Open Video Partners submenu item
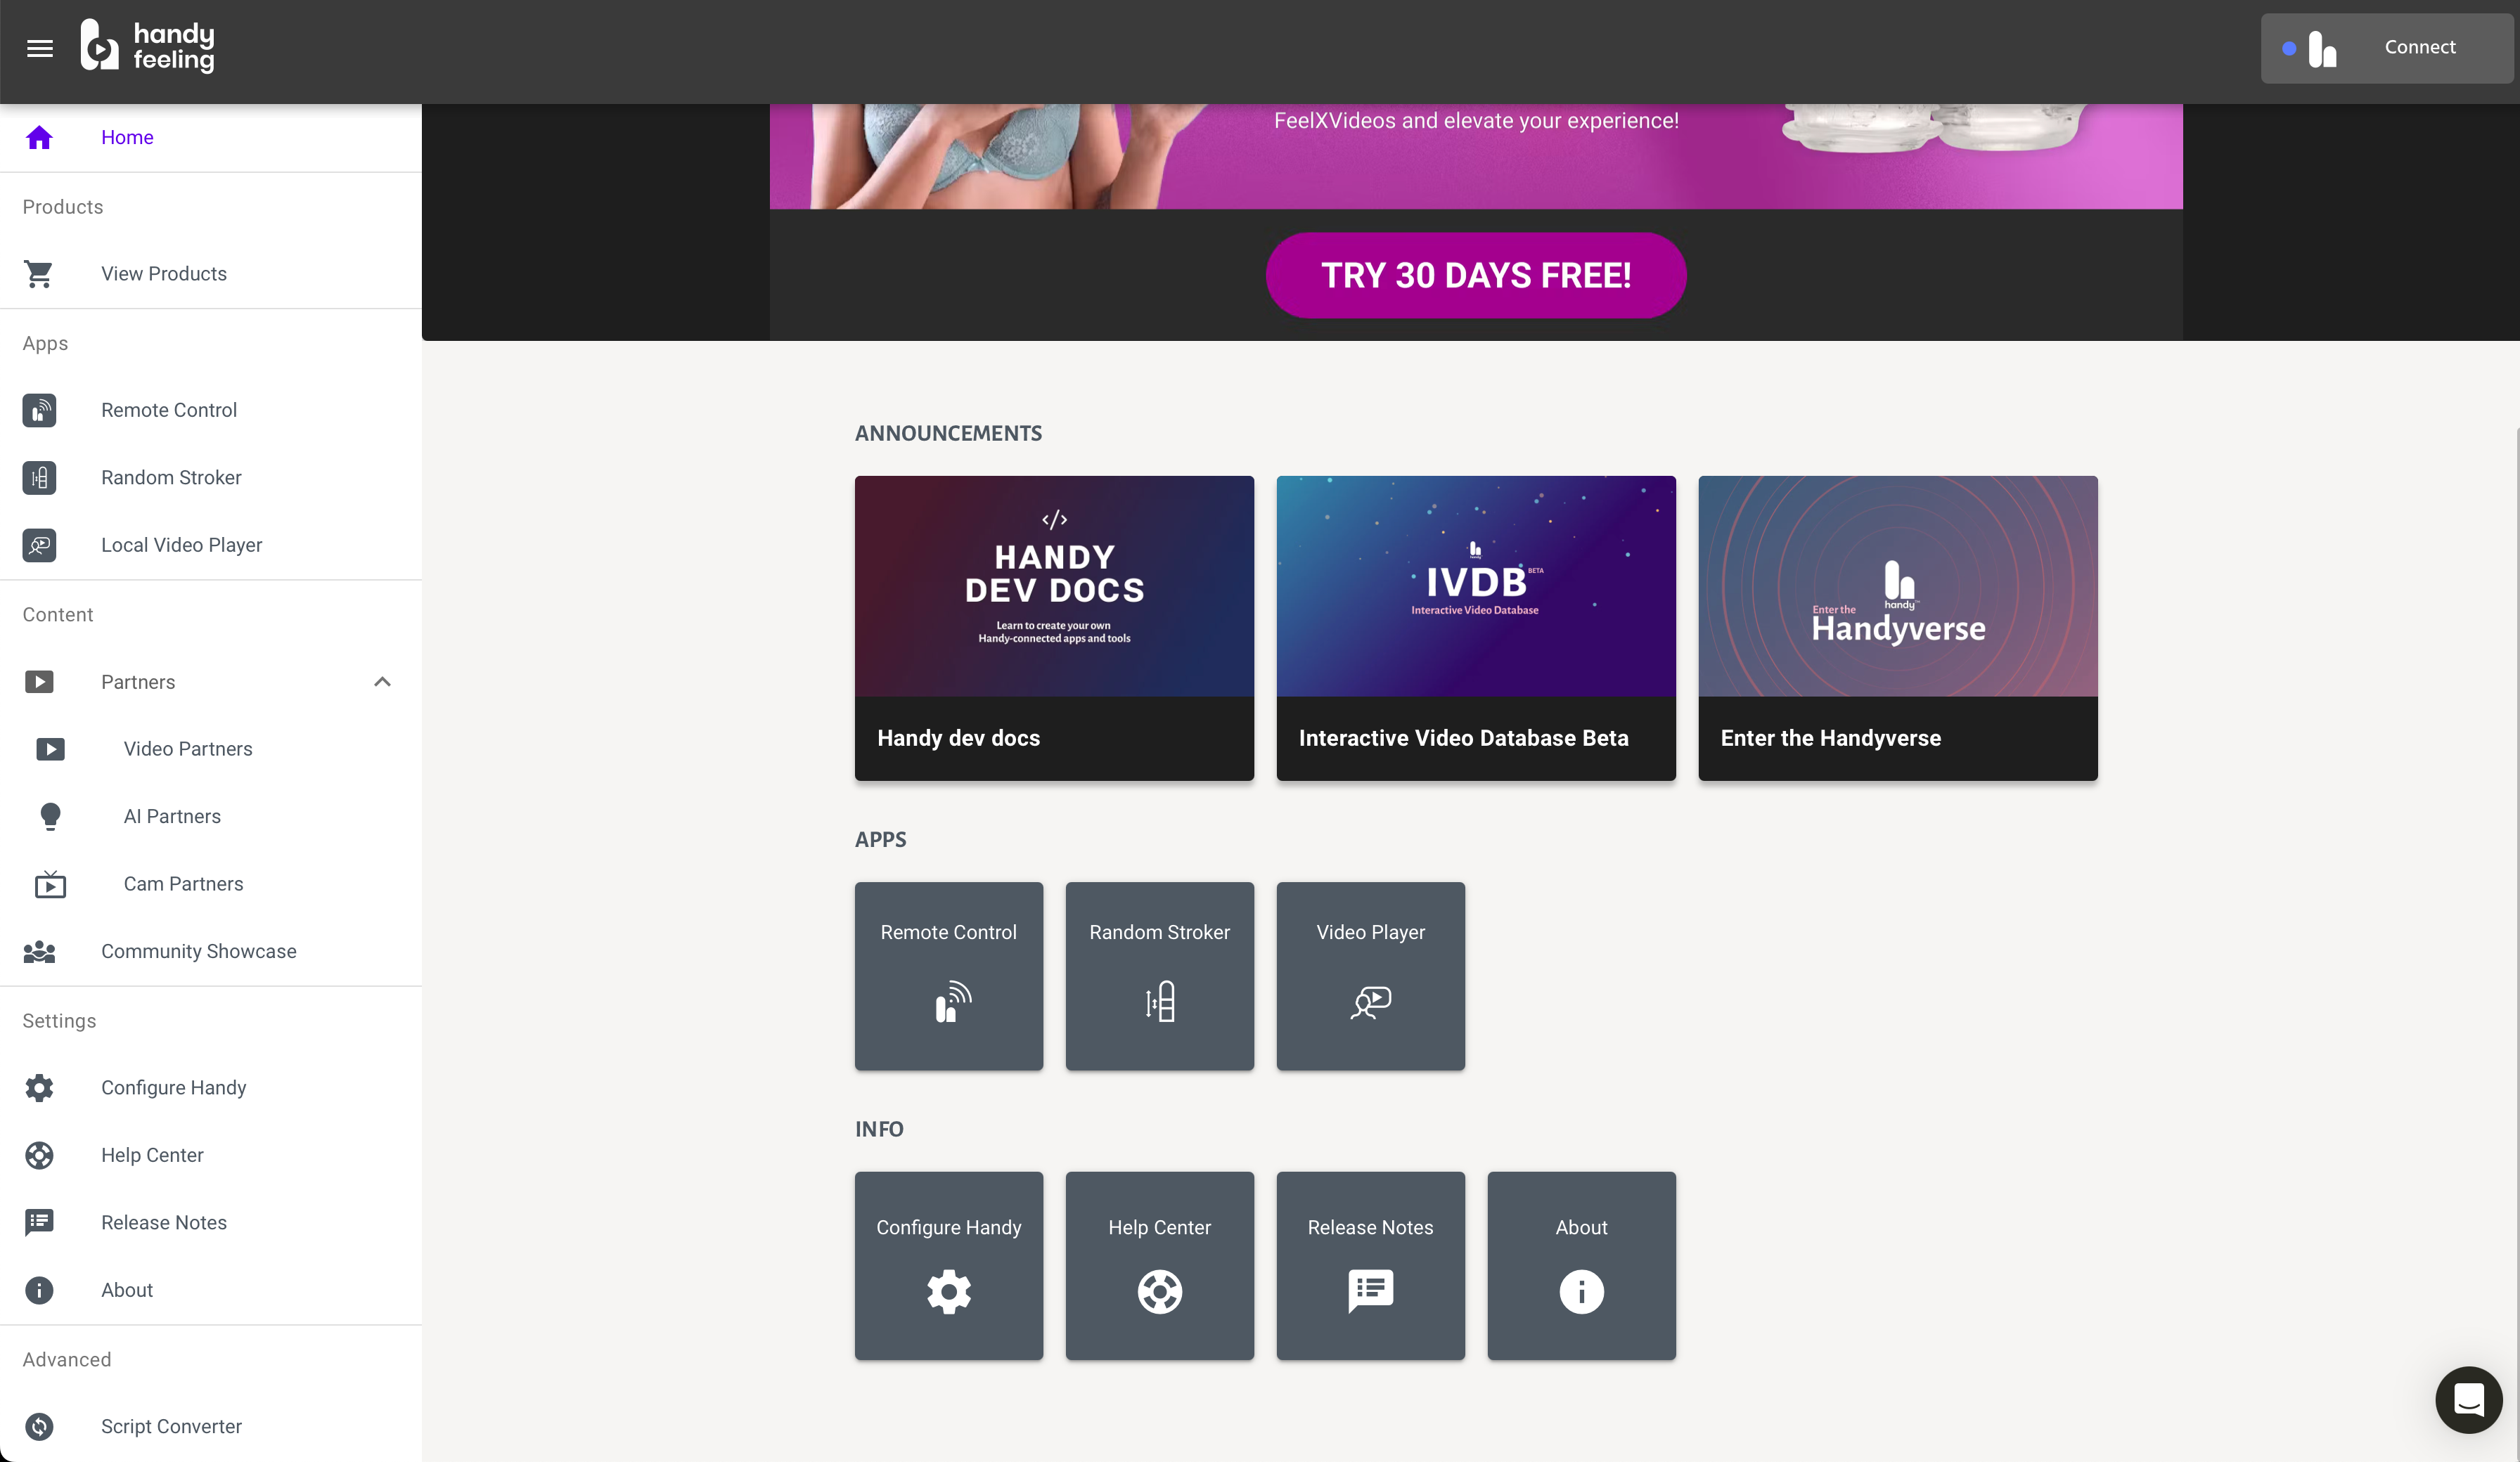 [x=211, y=749]
